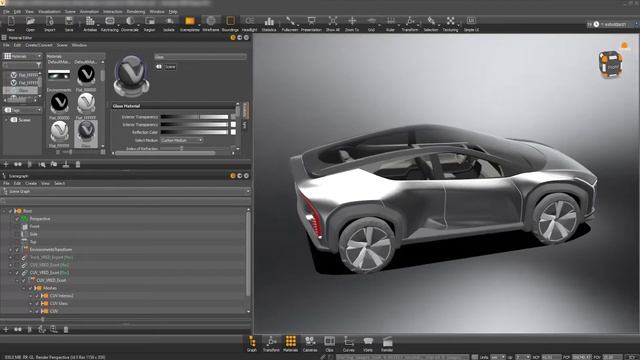Open the Animation menu
The image size is (640, 360).
(89, 11)
